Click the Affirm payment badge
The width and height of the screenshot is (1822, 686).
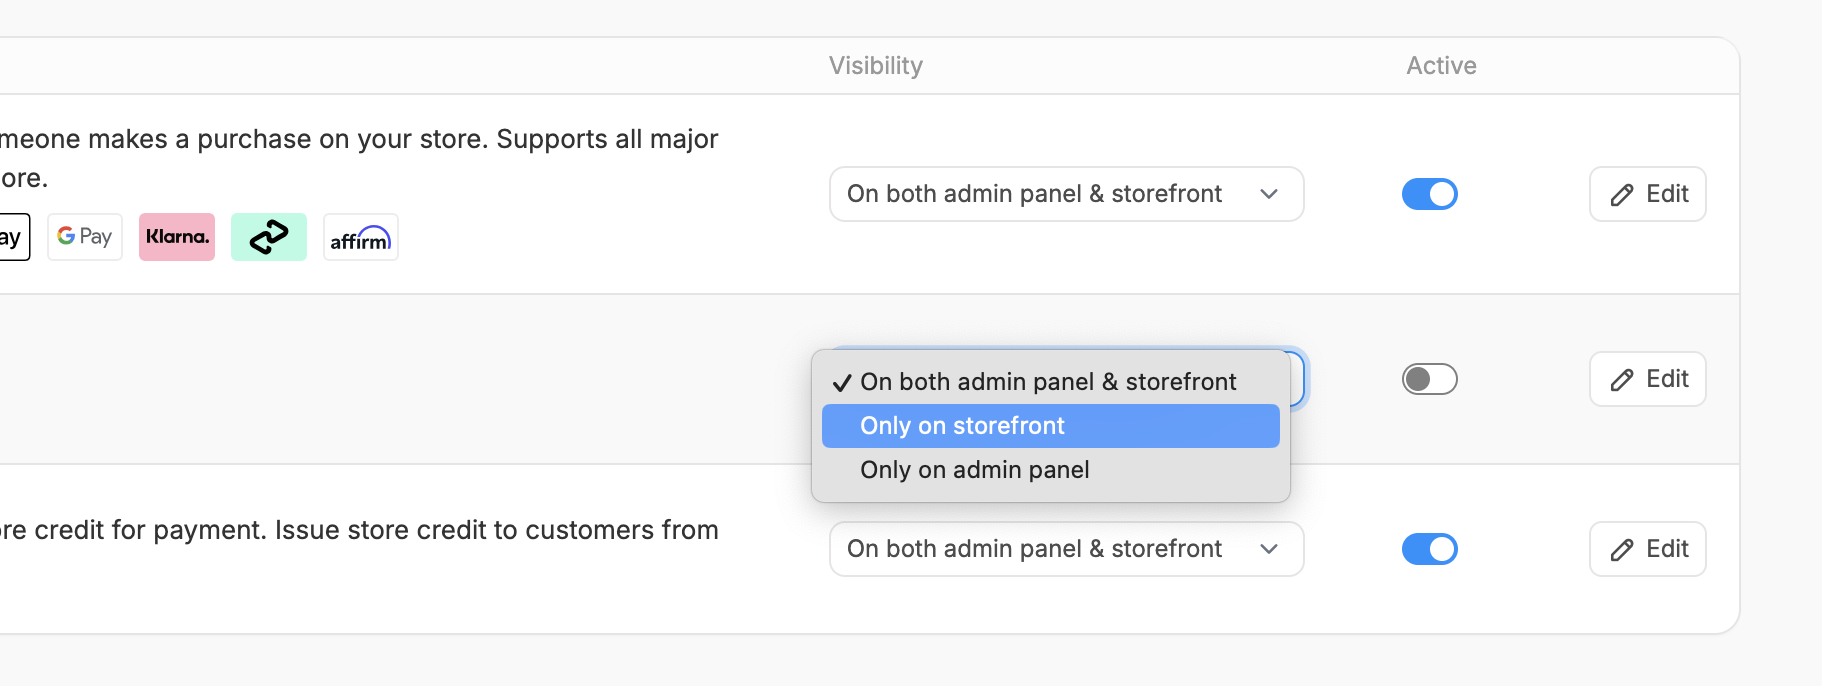361,238
